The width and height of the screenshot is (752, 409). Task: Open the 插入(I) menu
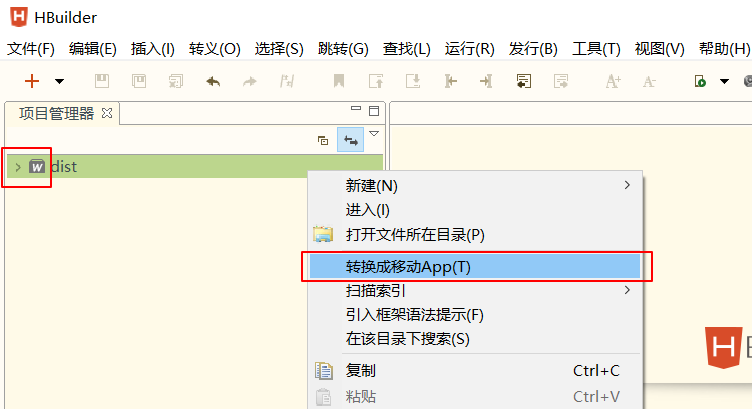click(x=153, y=49)
